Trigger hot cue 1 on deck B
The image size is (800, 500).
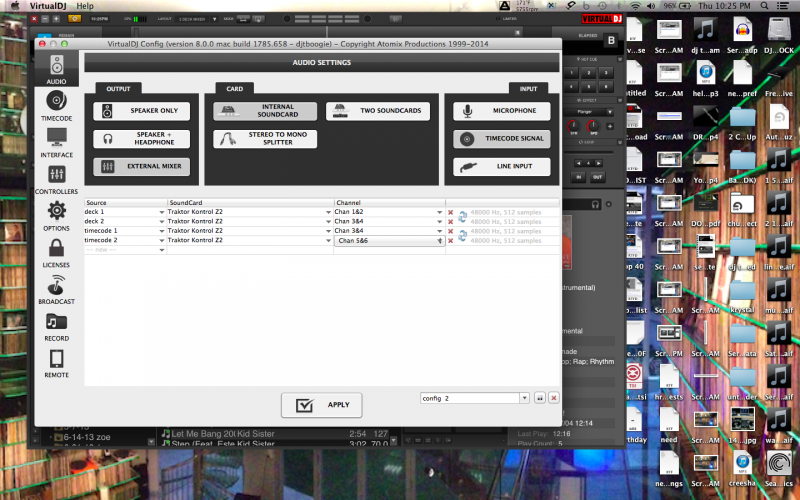coord(571,72)
